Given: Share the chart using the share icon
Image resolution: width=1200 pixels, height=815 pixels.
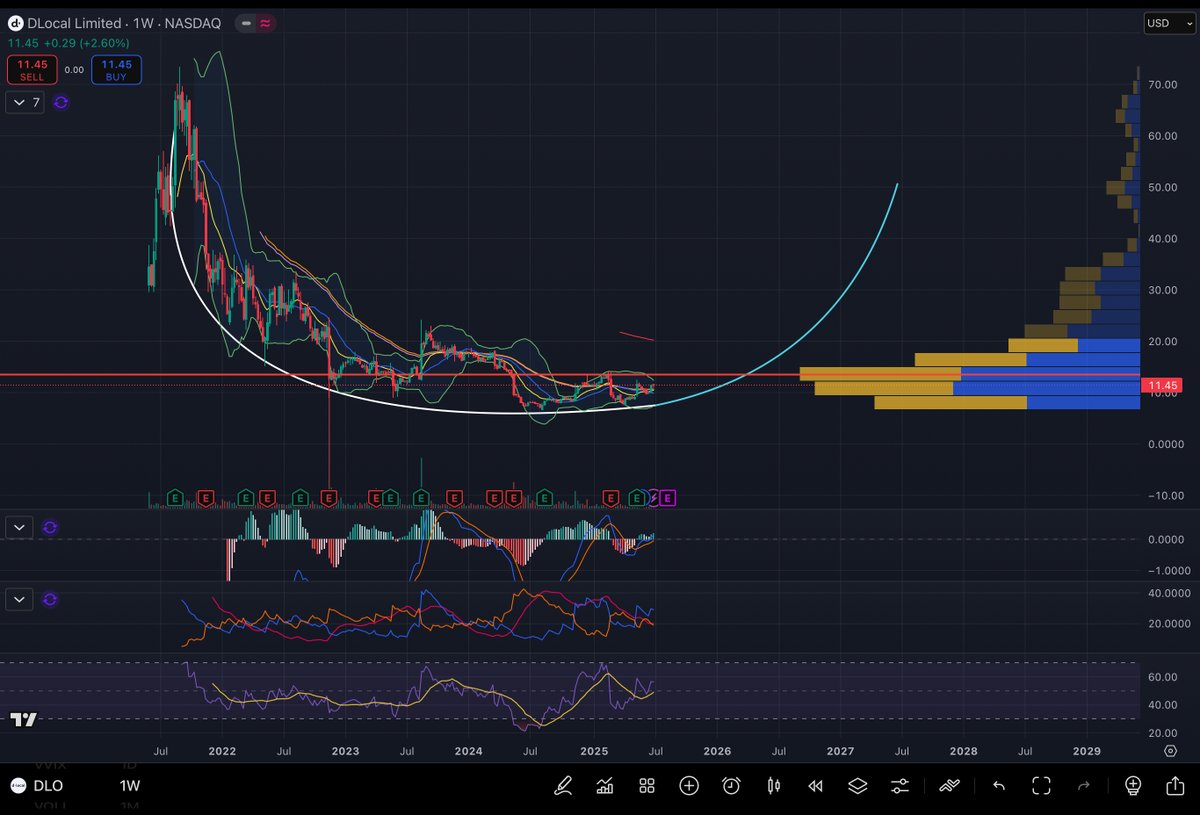Looking at the screenshot, I should point(1174,785).
